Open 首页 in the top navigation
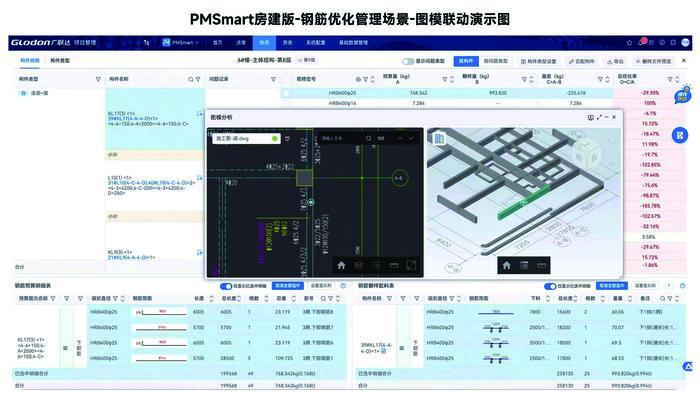 pyautogui.click(x=217, y=43)
